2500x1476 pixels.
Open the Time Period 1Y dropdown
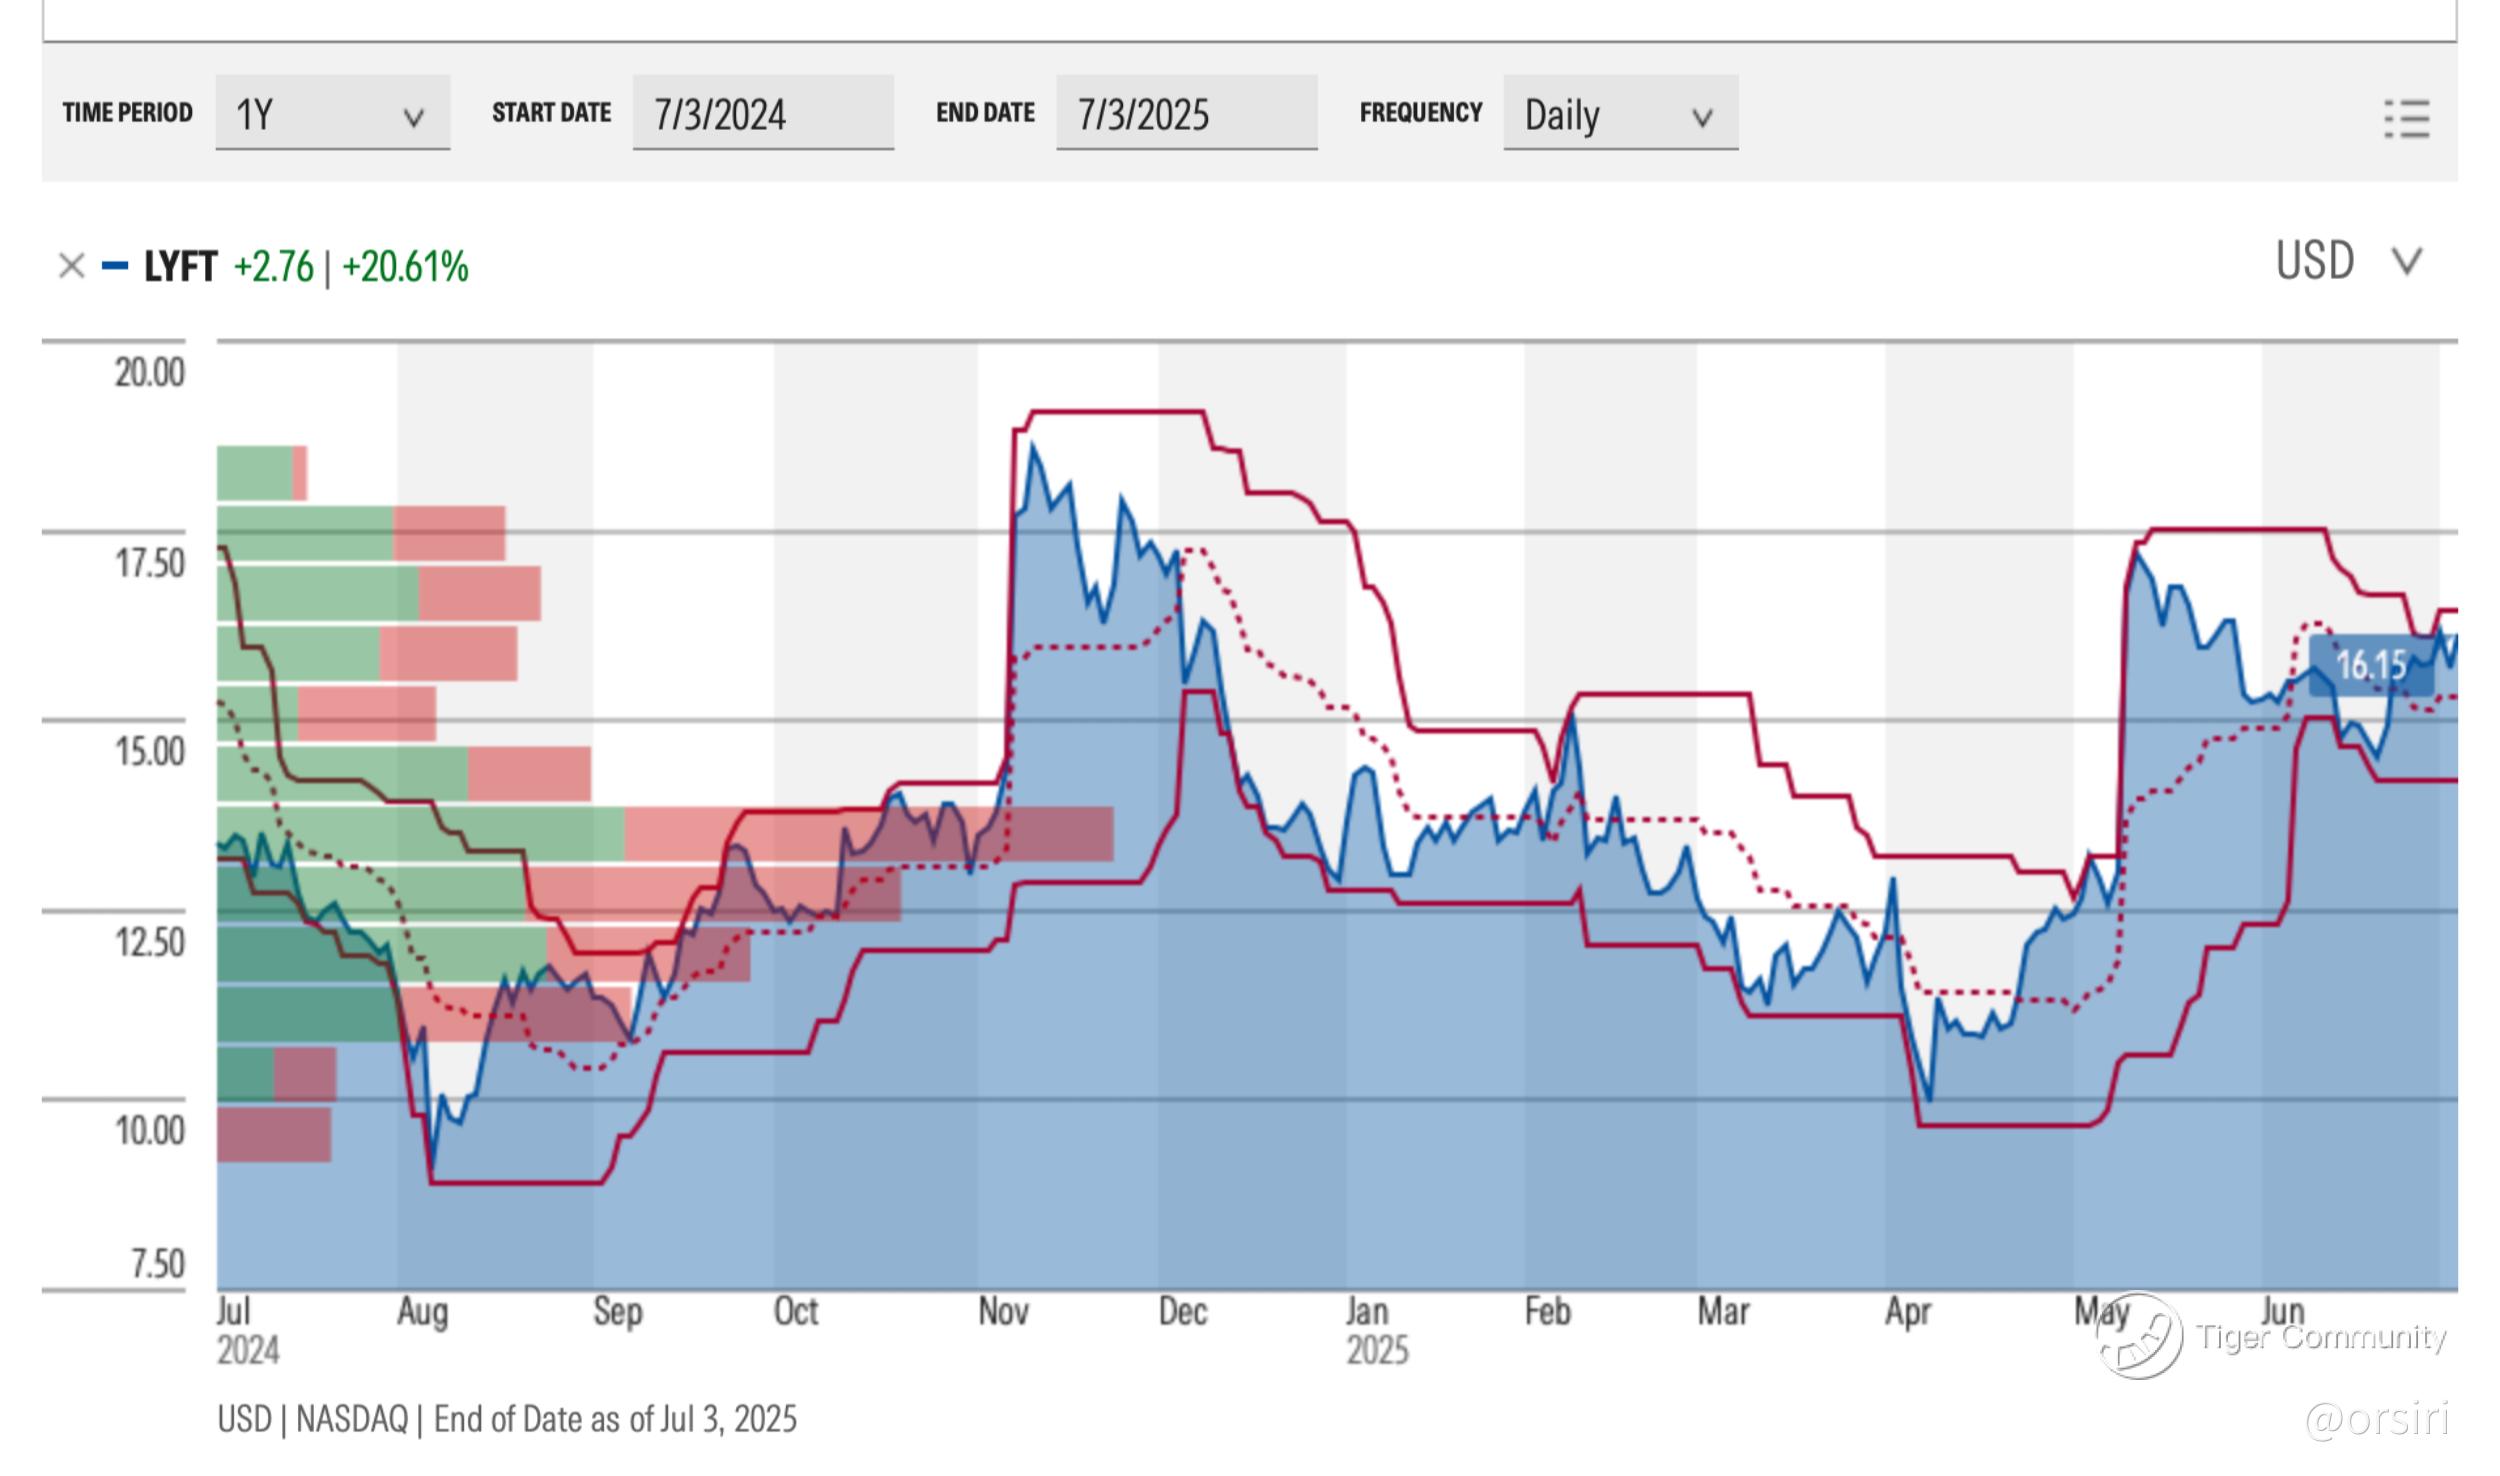[x=332, y=114]
